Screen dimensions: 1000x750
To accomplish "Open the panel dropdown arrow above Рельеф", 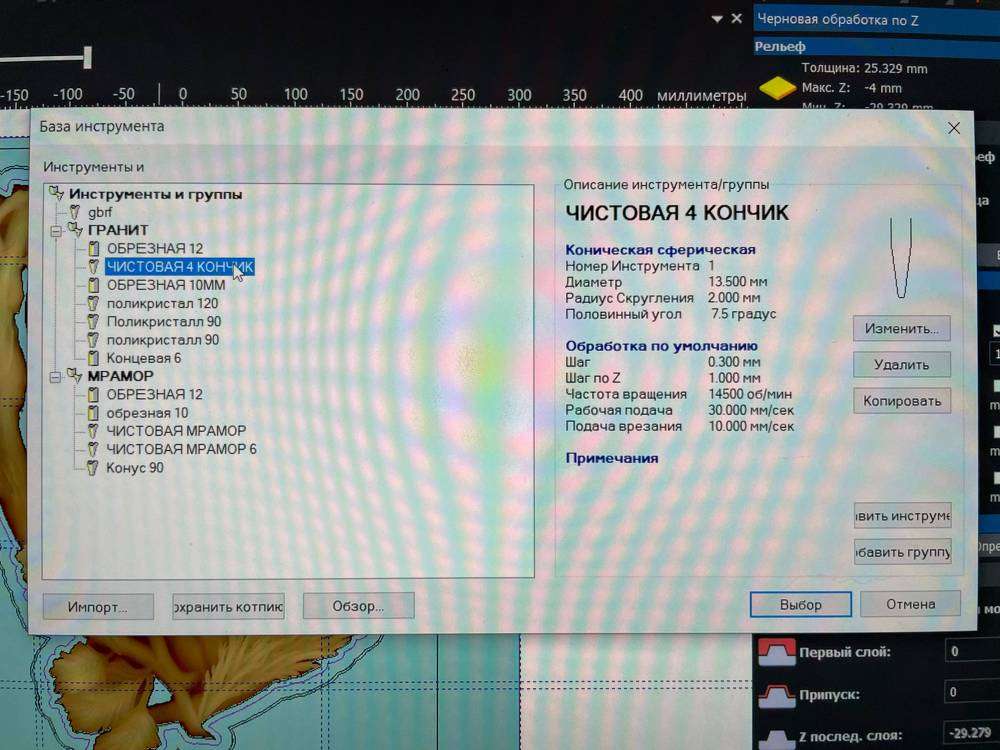I will click(716, 19).
